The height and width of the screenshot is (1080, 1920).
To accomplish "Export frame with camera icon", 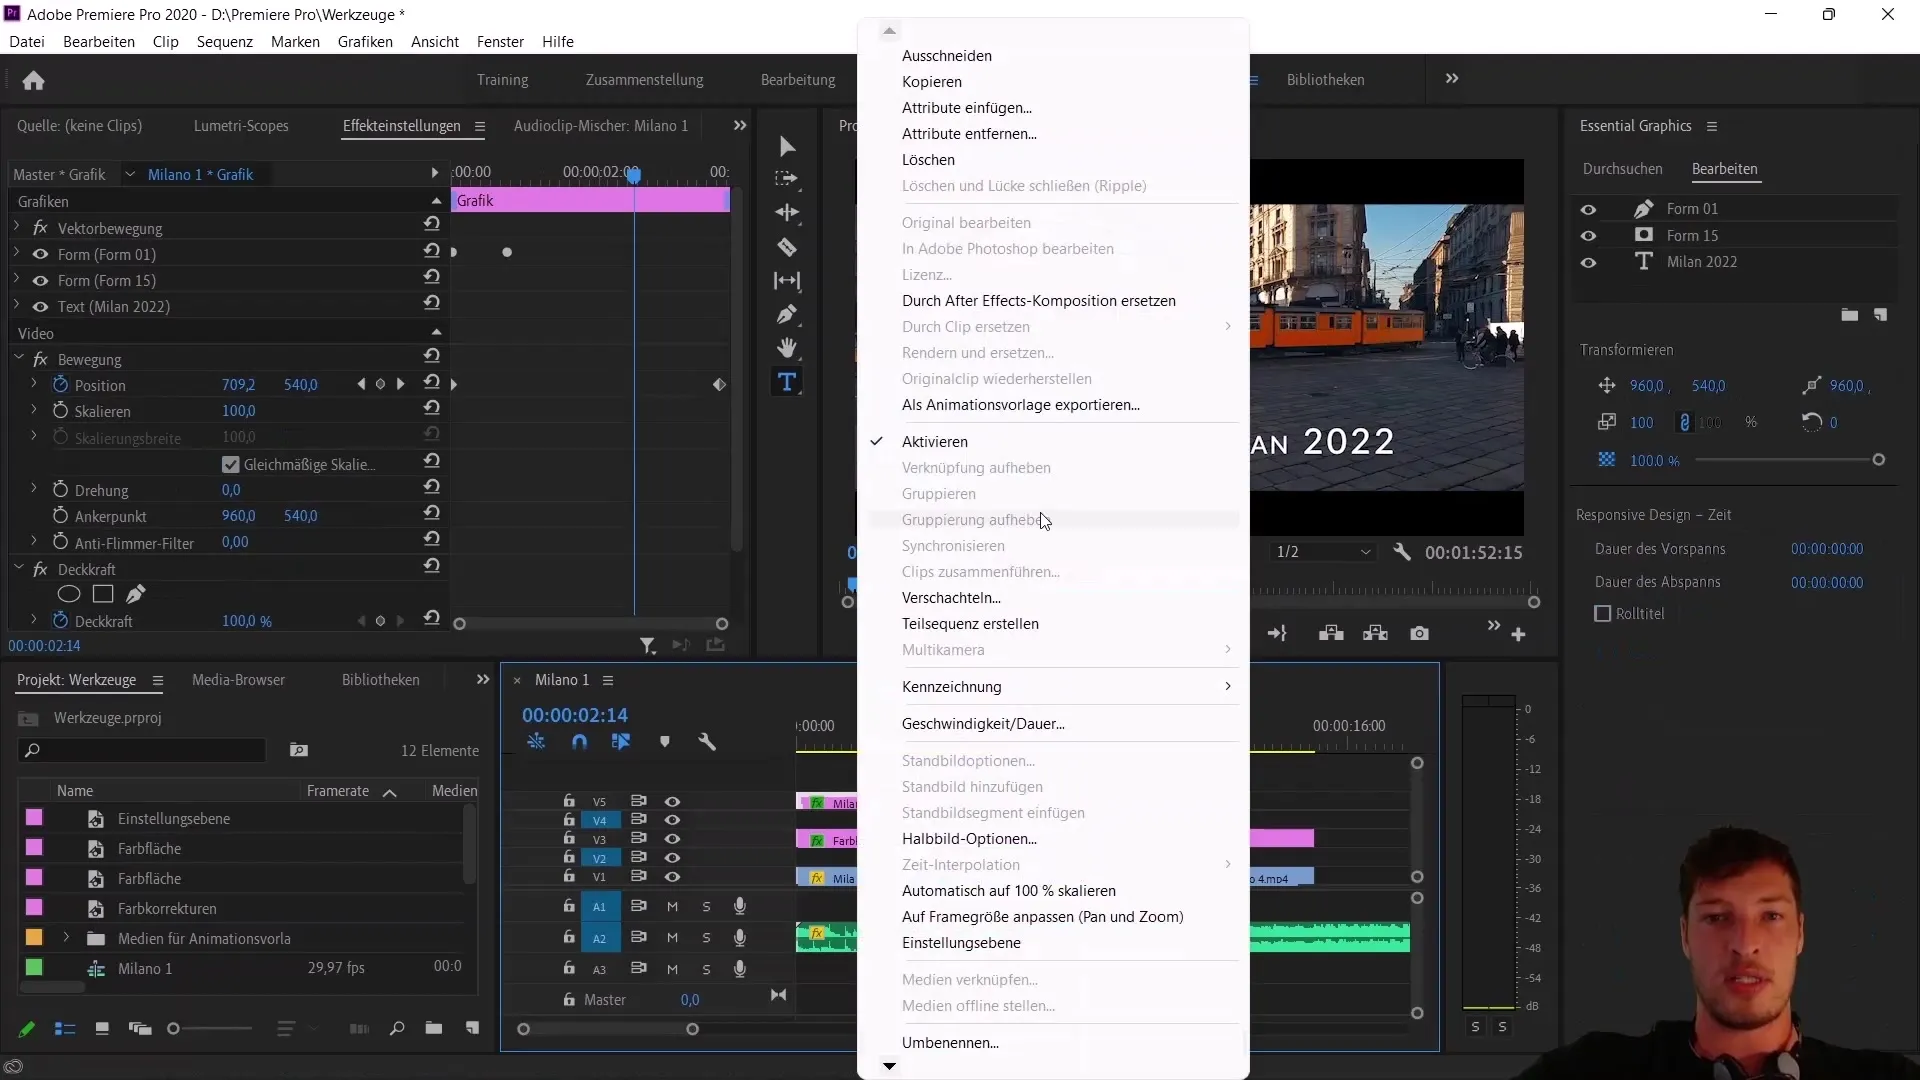I will click(x=1419, y=633).
